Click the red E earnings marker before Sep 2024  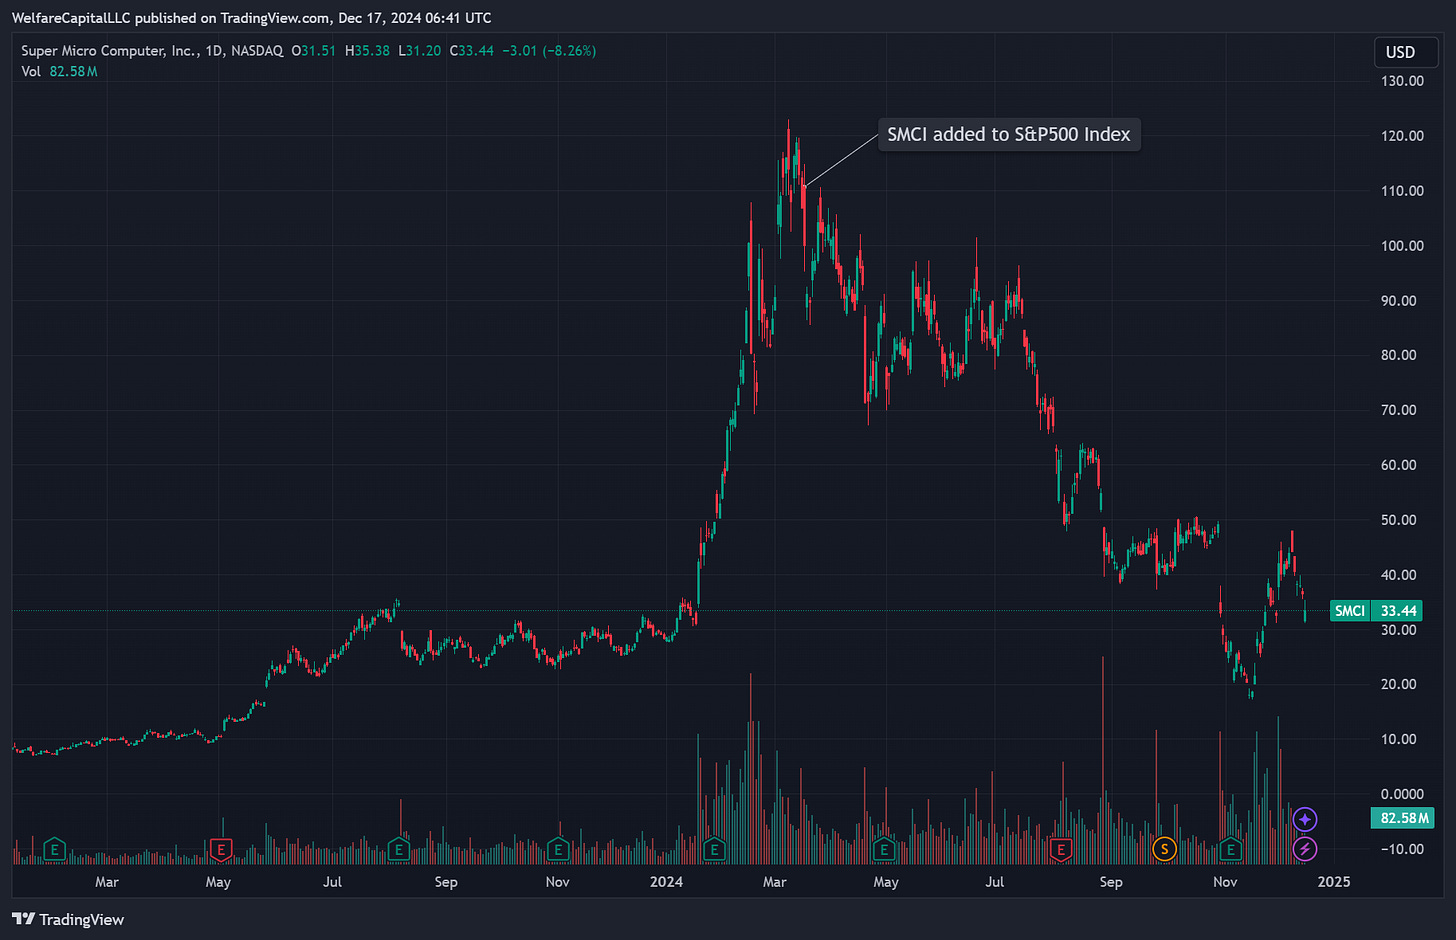(x=1060, y=850)
